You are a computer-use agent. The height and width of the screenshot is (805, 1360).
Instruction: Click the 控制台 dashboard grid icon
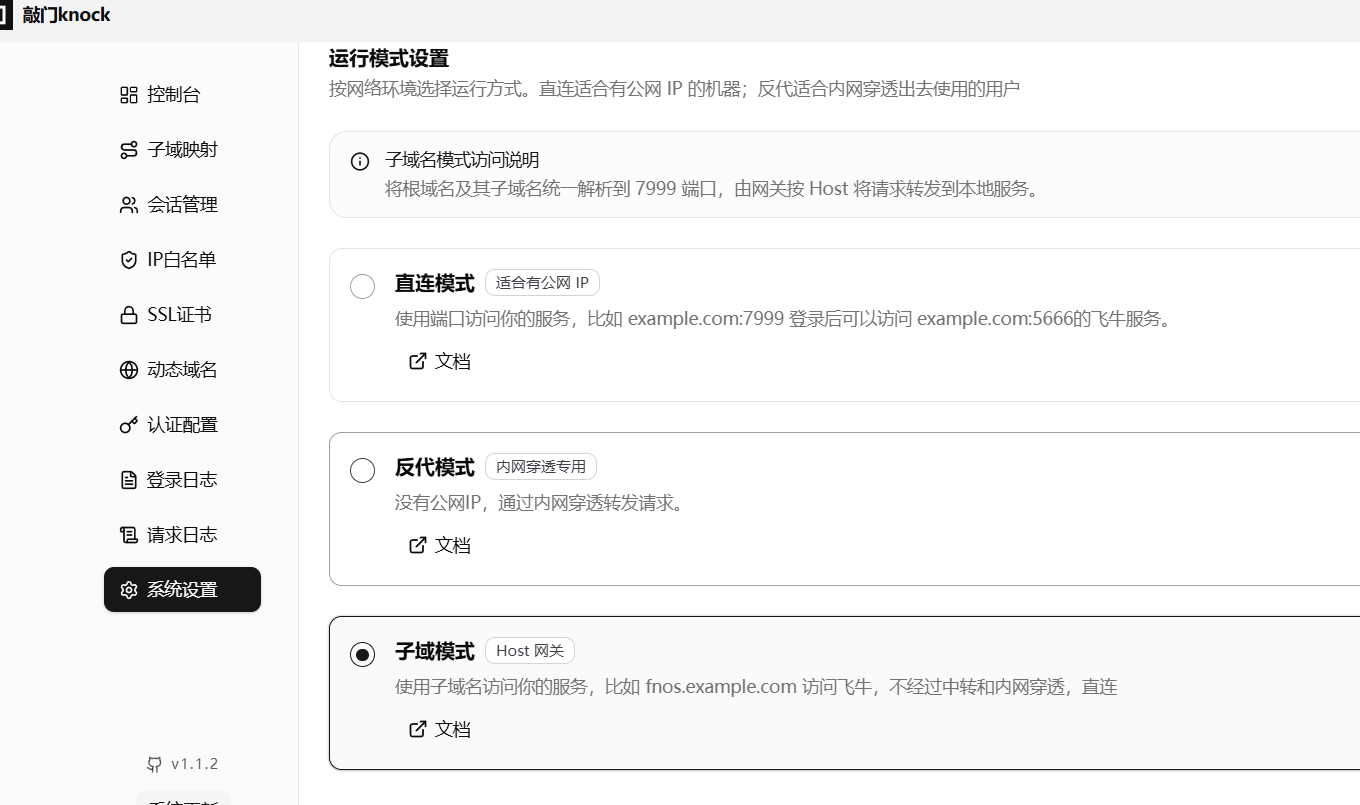[x=128, y=95]
